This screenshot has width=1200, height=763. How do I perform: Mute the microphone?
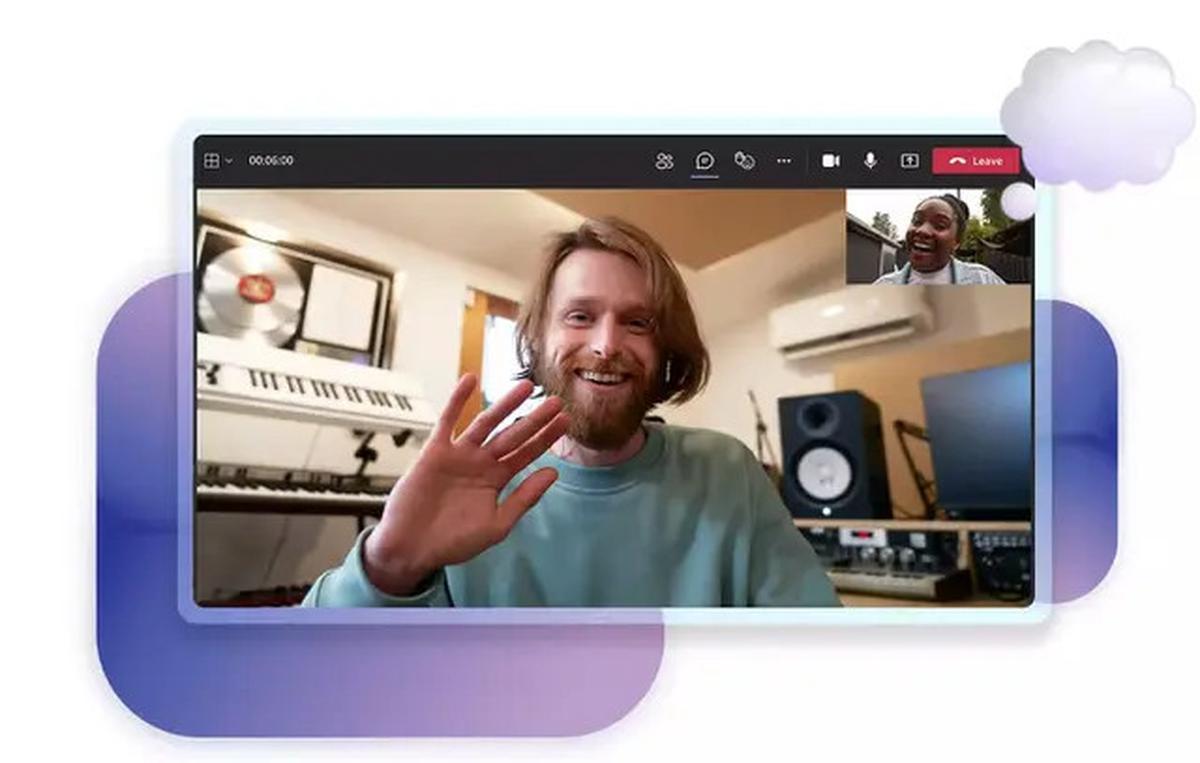pyautogui.click(x=870, y=161)
